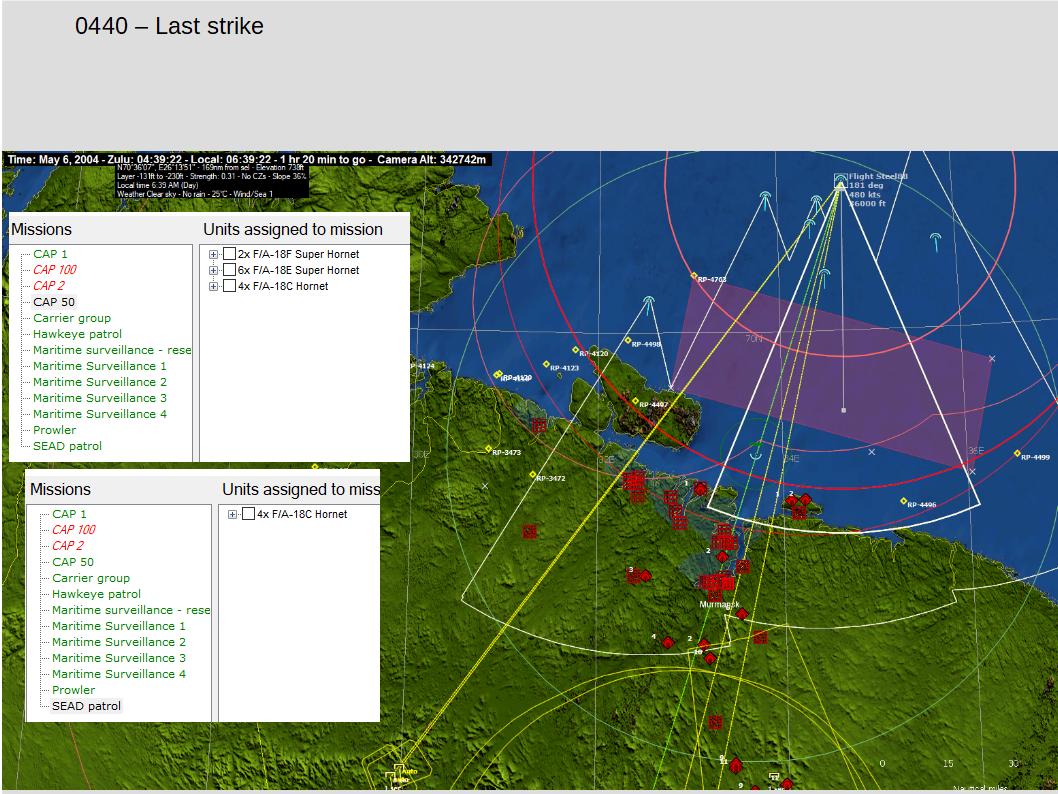Click the purple patrol zone rectangle on map
The width and height of the screenshot is (1058, 794).
(x=831, y=372)
